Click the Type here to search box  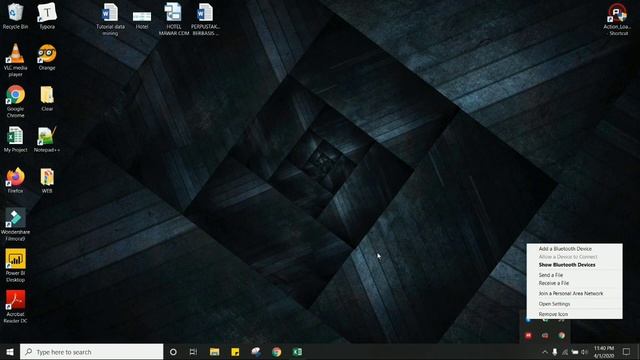point(91,352)
